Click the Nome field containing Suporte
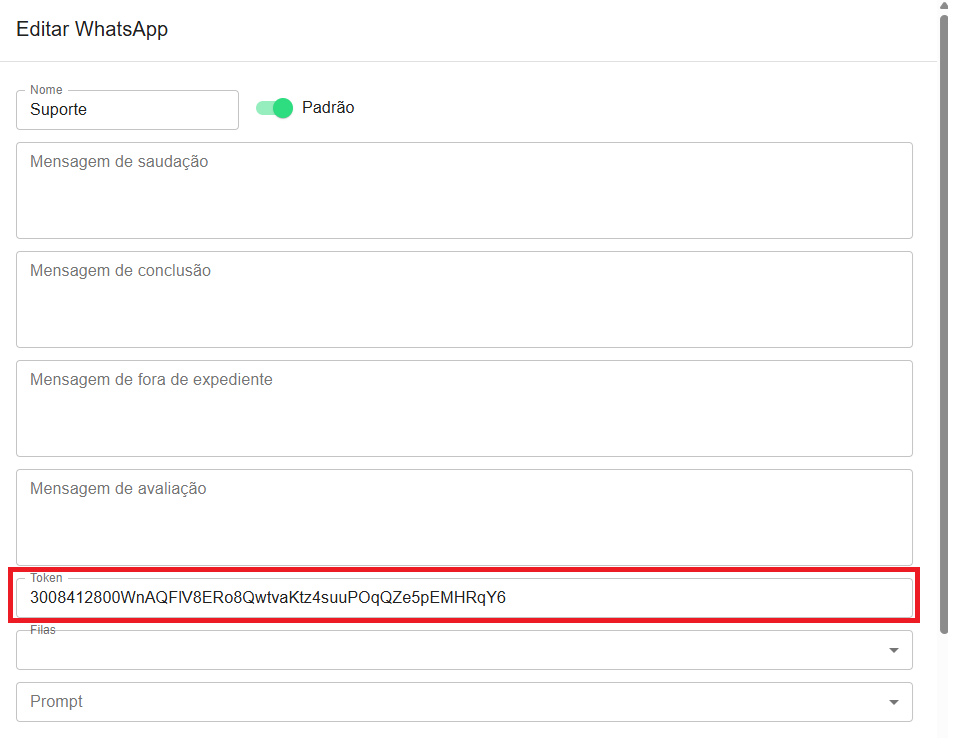 [127, 110]
